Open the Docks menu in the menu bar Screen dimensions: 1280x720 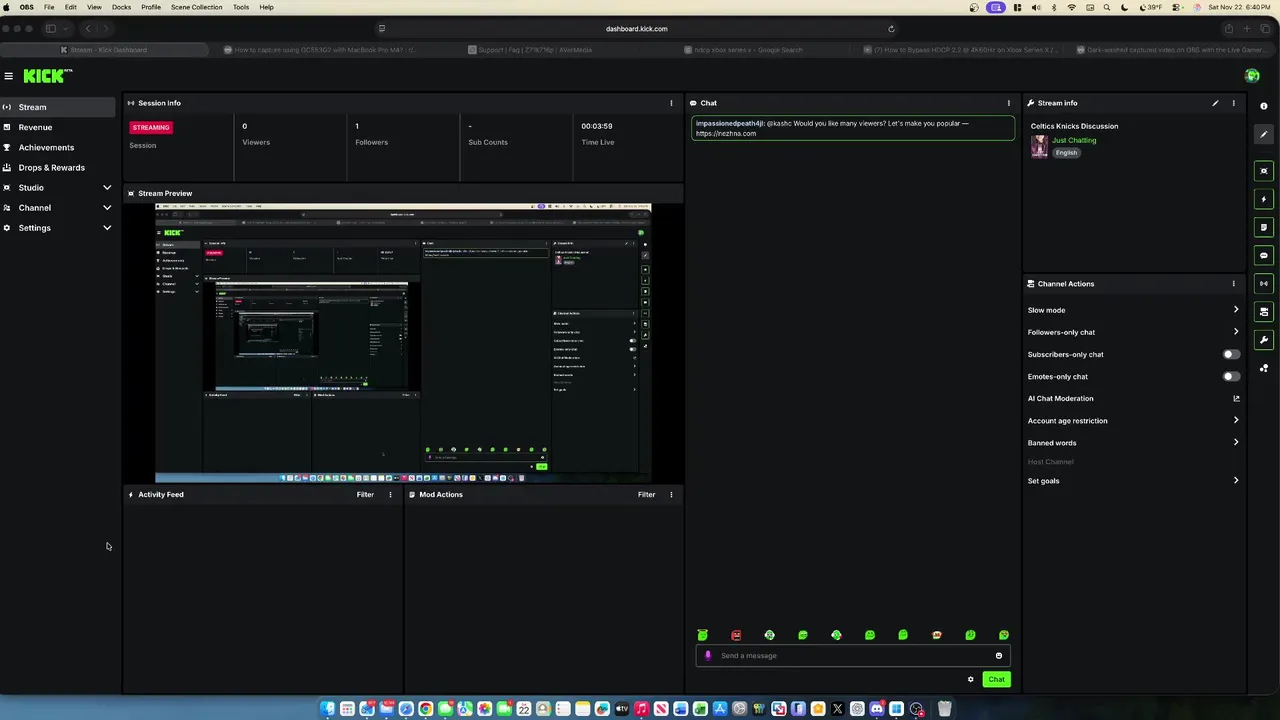tap(121, 7)
